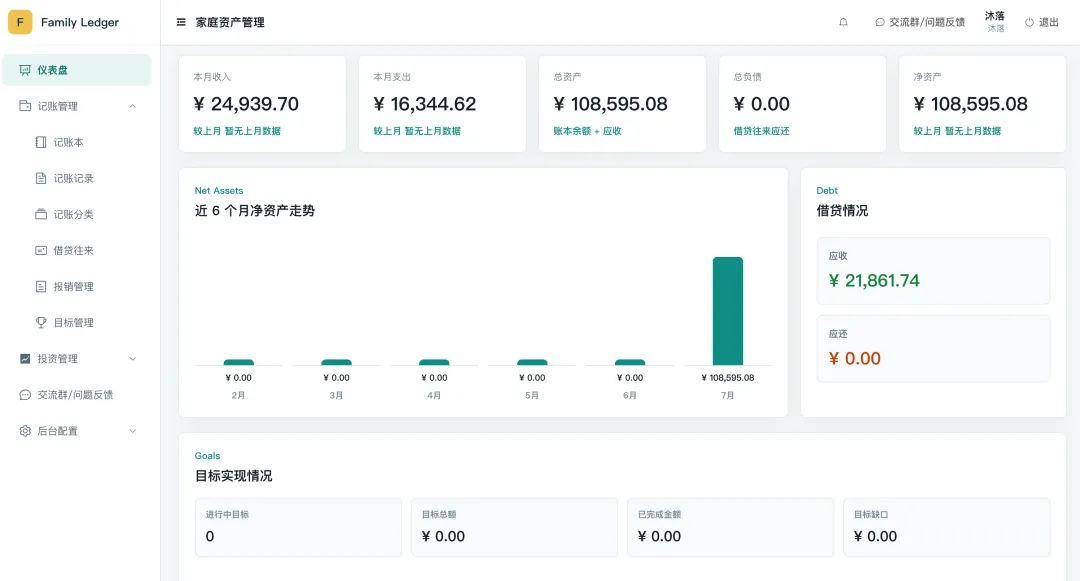Image resolution: width=1080 pixels, height=581 pixels.
Task: Click the 目标缺口 ¥ 0.00 box
Action: pyautogui.click(x=947, y=527)
